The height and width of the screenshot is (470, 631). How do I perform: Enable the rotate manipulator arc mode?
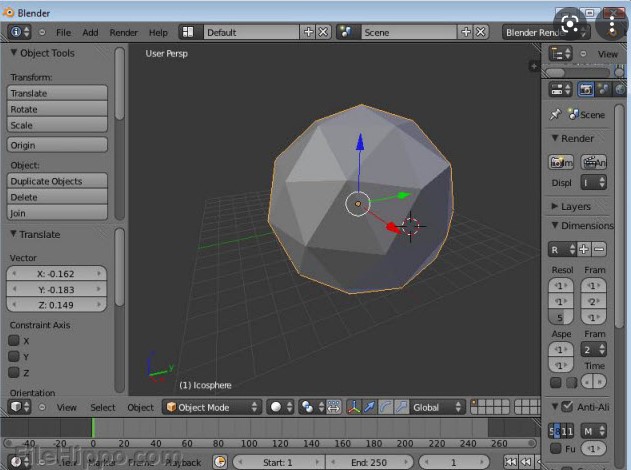(385, 407)
